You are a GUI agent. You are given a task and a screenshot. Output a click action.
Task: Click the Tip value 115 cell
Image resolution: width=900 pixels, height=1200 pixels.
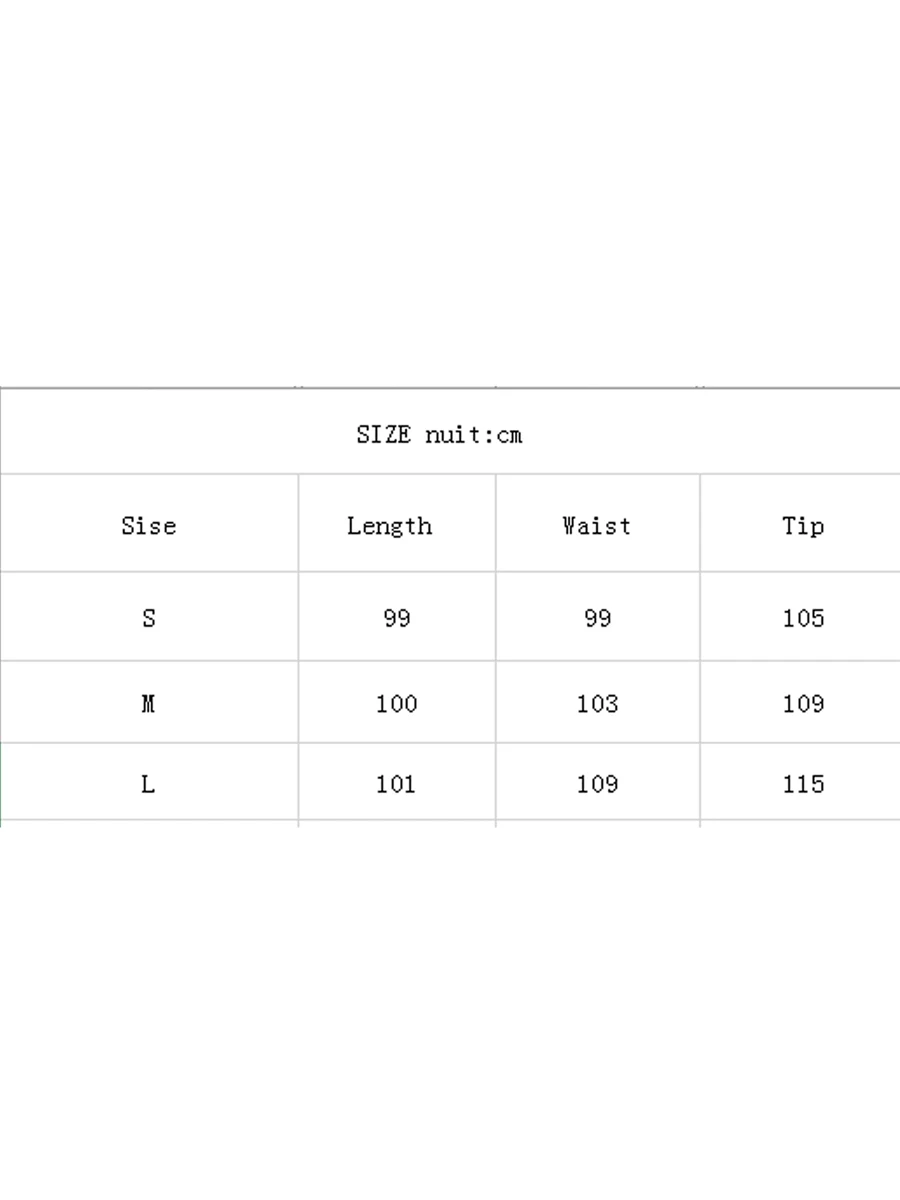pyautogui.click(x=800, y=782)
